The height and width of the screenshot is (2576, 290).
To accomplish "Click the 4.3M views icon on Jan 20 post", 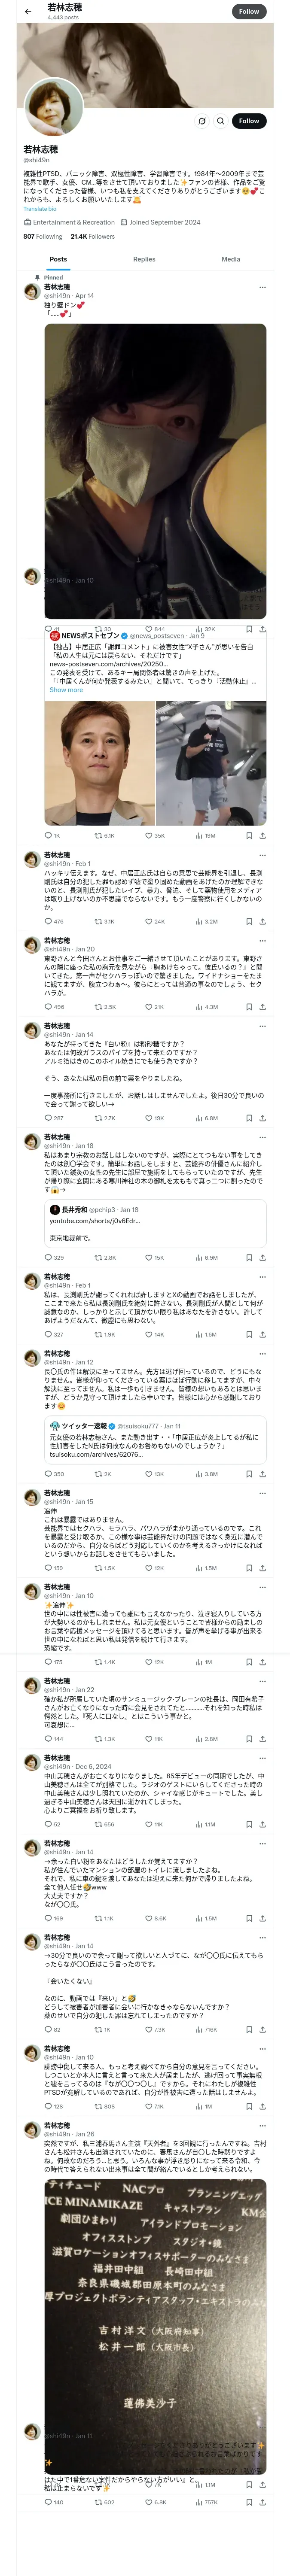I will coord(200,1007).
